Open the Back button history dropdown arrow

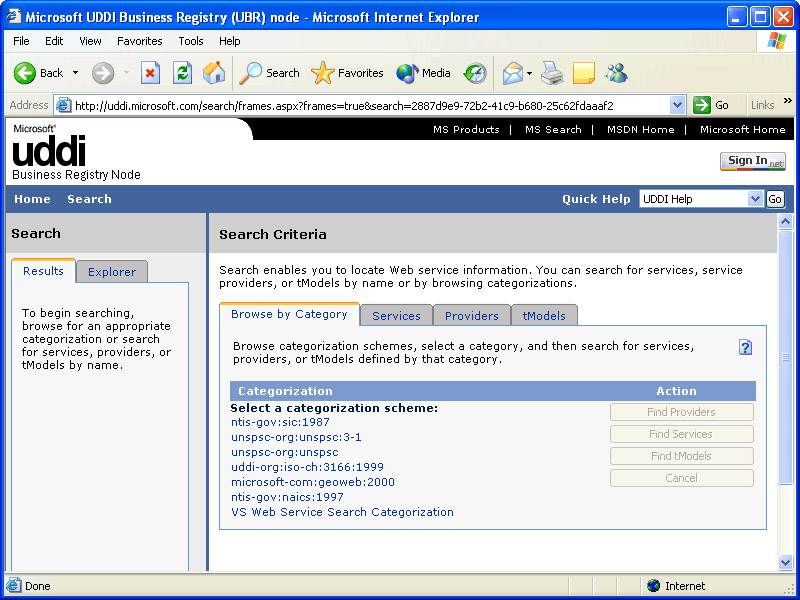[75, 73]
